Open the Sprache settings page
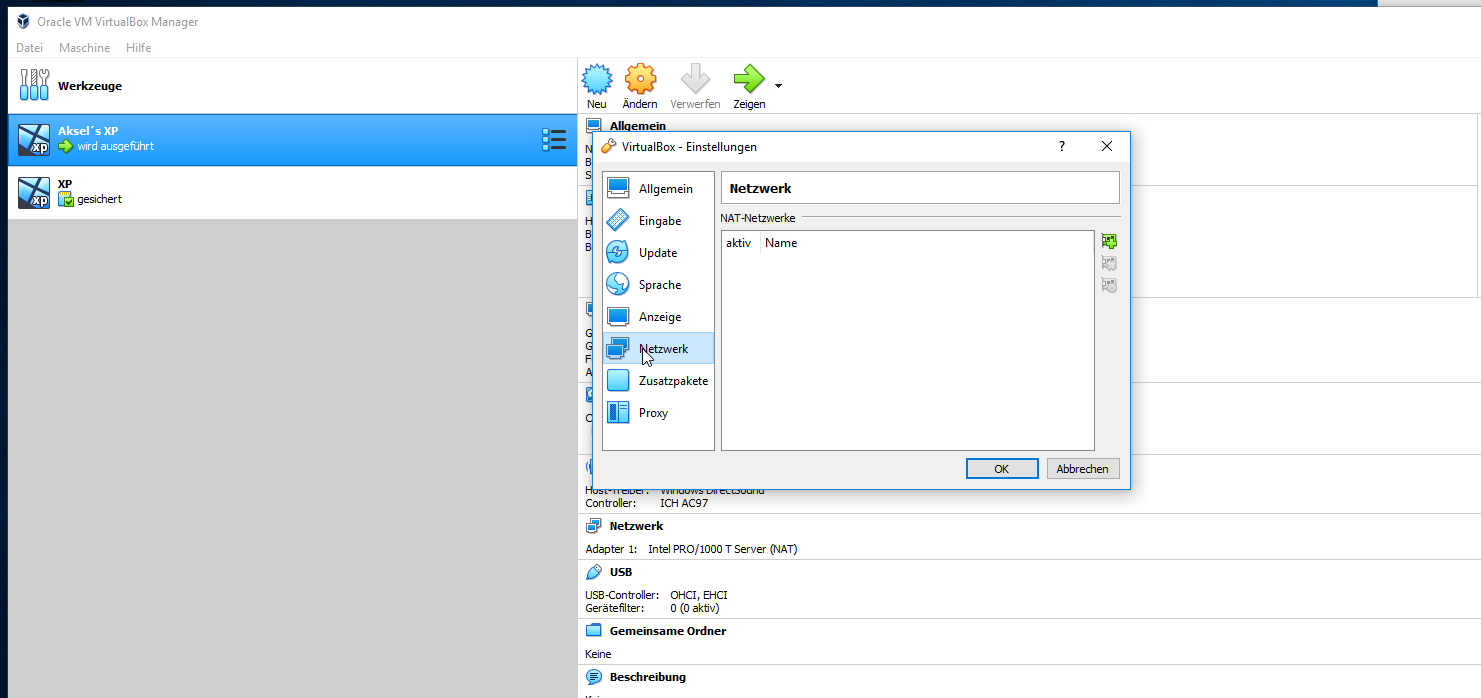Image resolution: width=1481 pixels, height=698 pixels. tap(658, 285)
